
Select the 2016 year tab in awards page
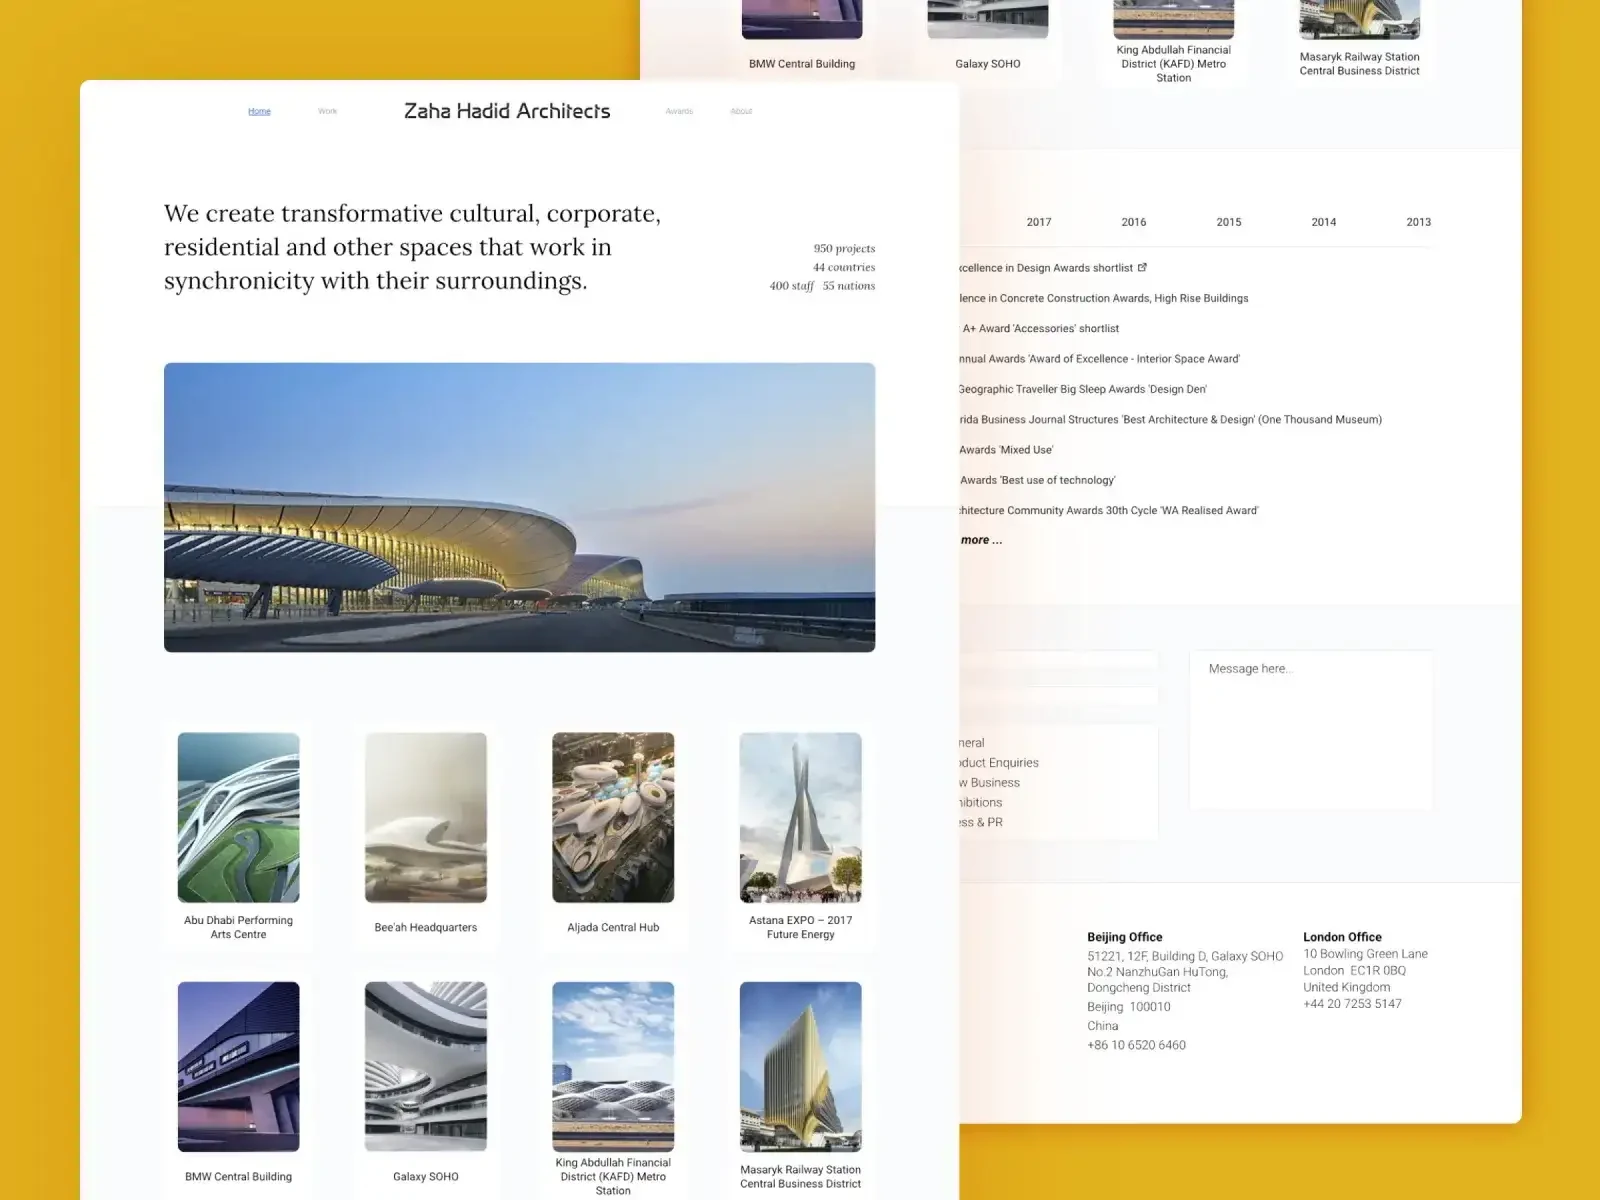click(1134, 222)
